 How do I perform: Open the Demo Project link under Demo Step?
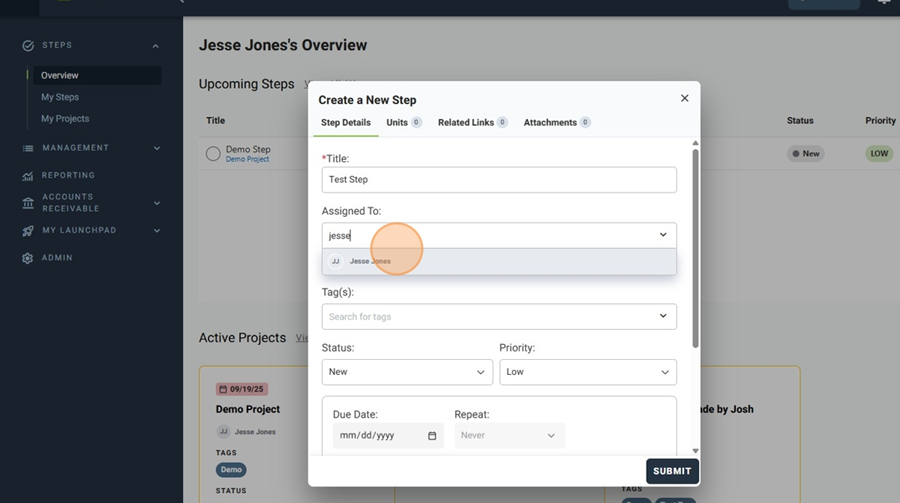247,160
